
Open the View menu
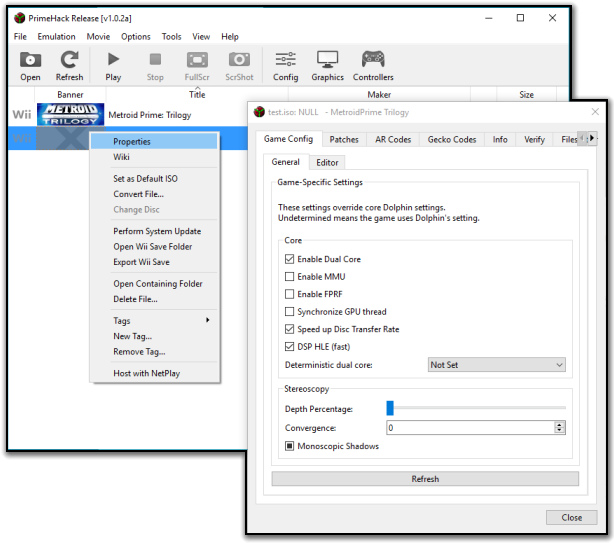(x=201, y=36)
